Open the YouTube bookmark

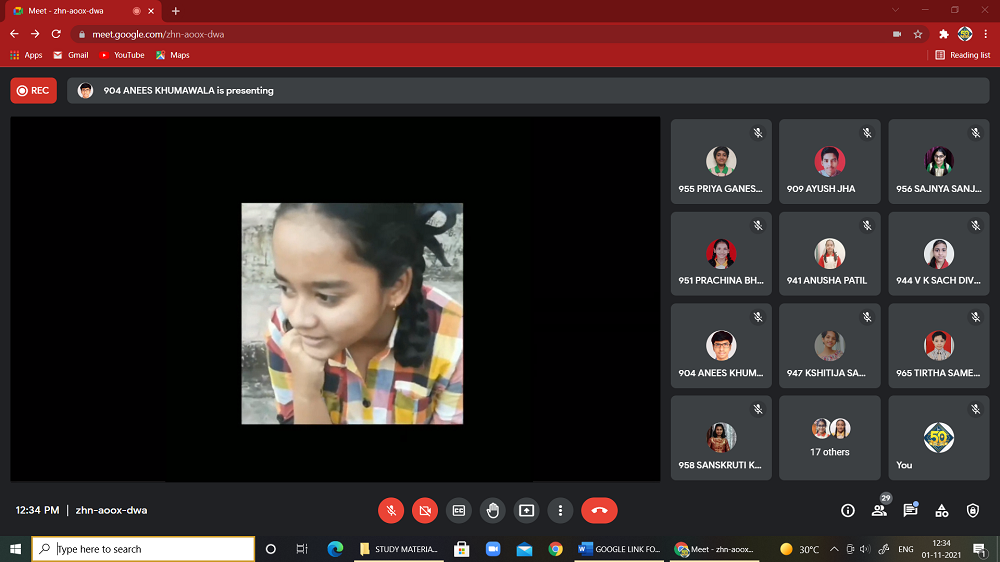click(x=122, y=55)
